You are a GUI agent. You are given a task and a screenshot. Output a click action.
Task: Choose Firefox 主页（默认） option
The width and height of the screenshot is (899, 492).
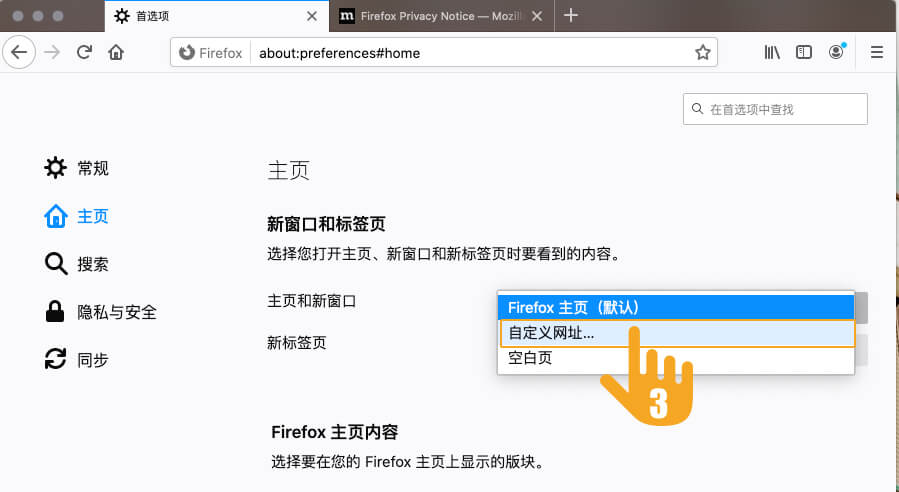(676, 307)
